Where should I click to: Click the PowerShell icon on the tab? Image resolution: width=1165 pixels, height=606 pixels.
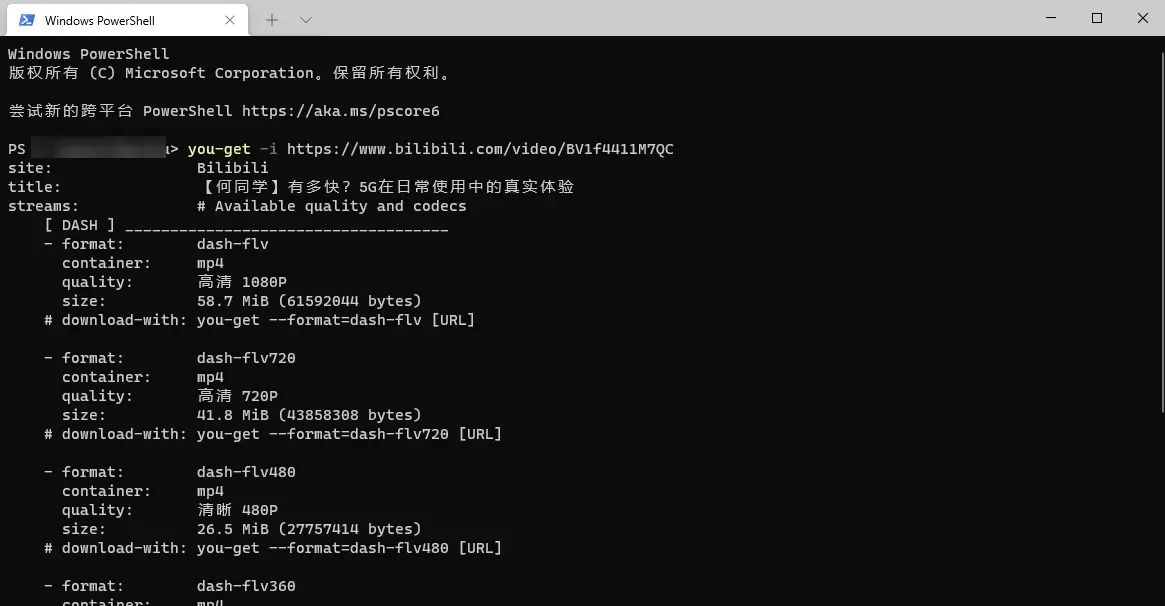(x=27, y=19)
